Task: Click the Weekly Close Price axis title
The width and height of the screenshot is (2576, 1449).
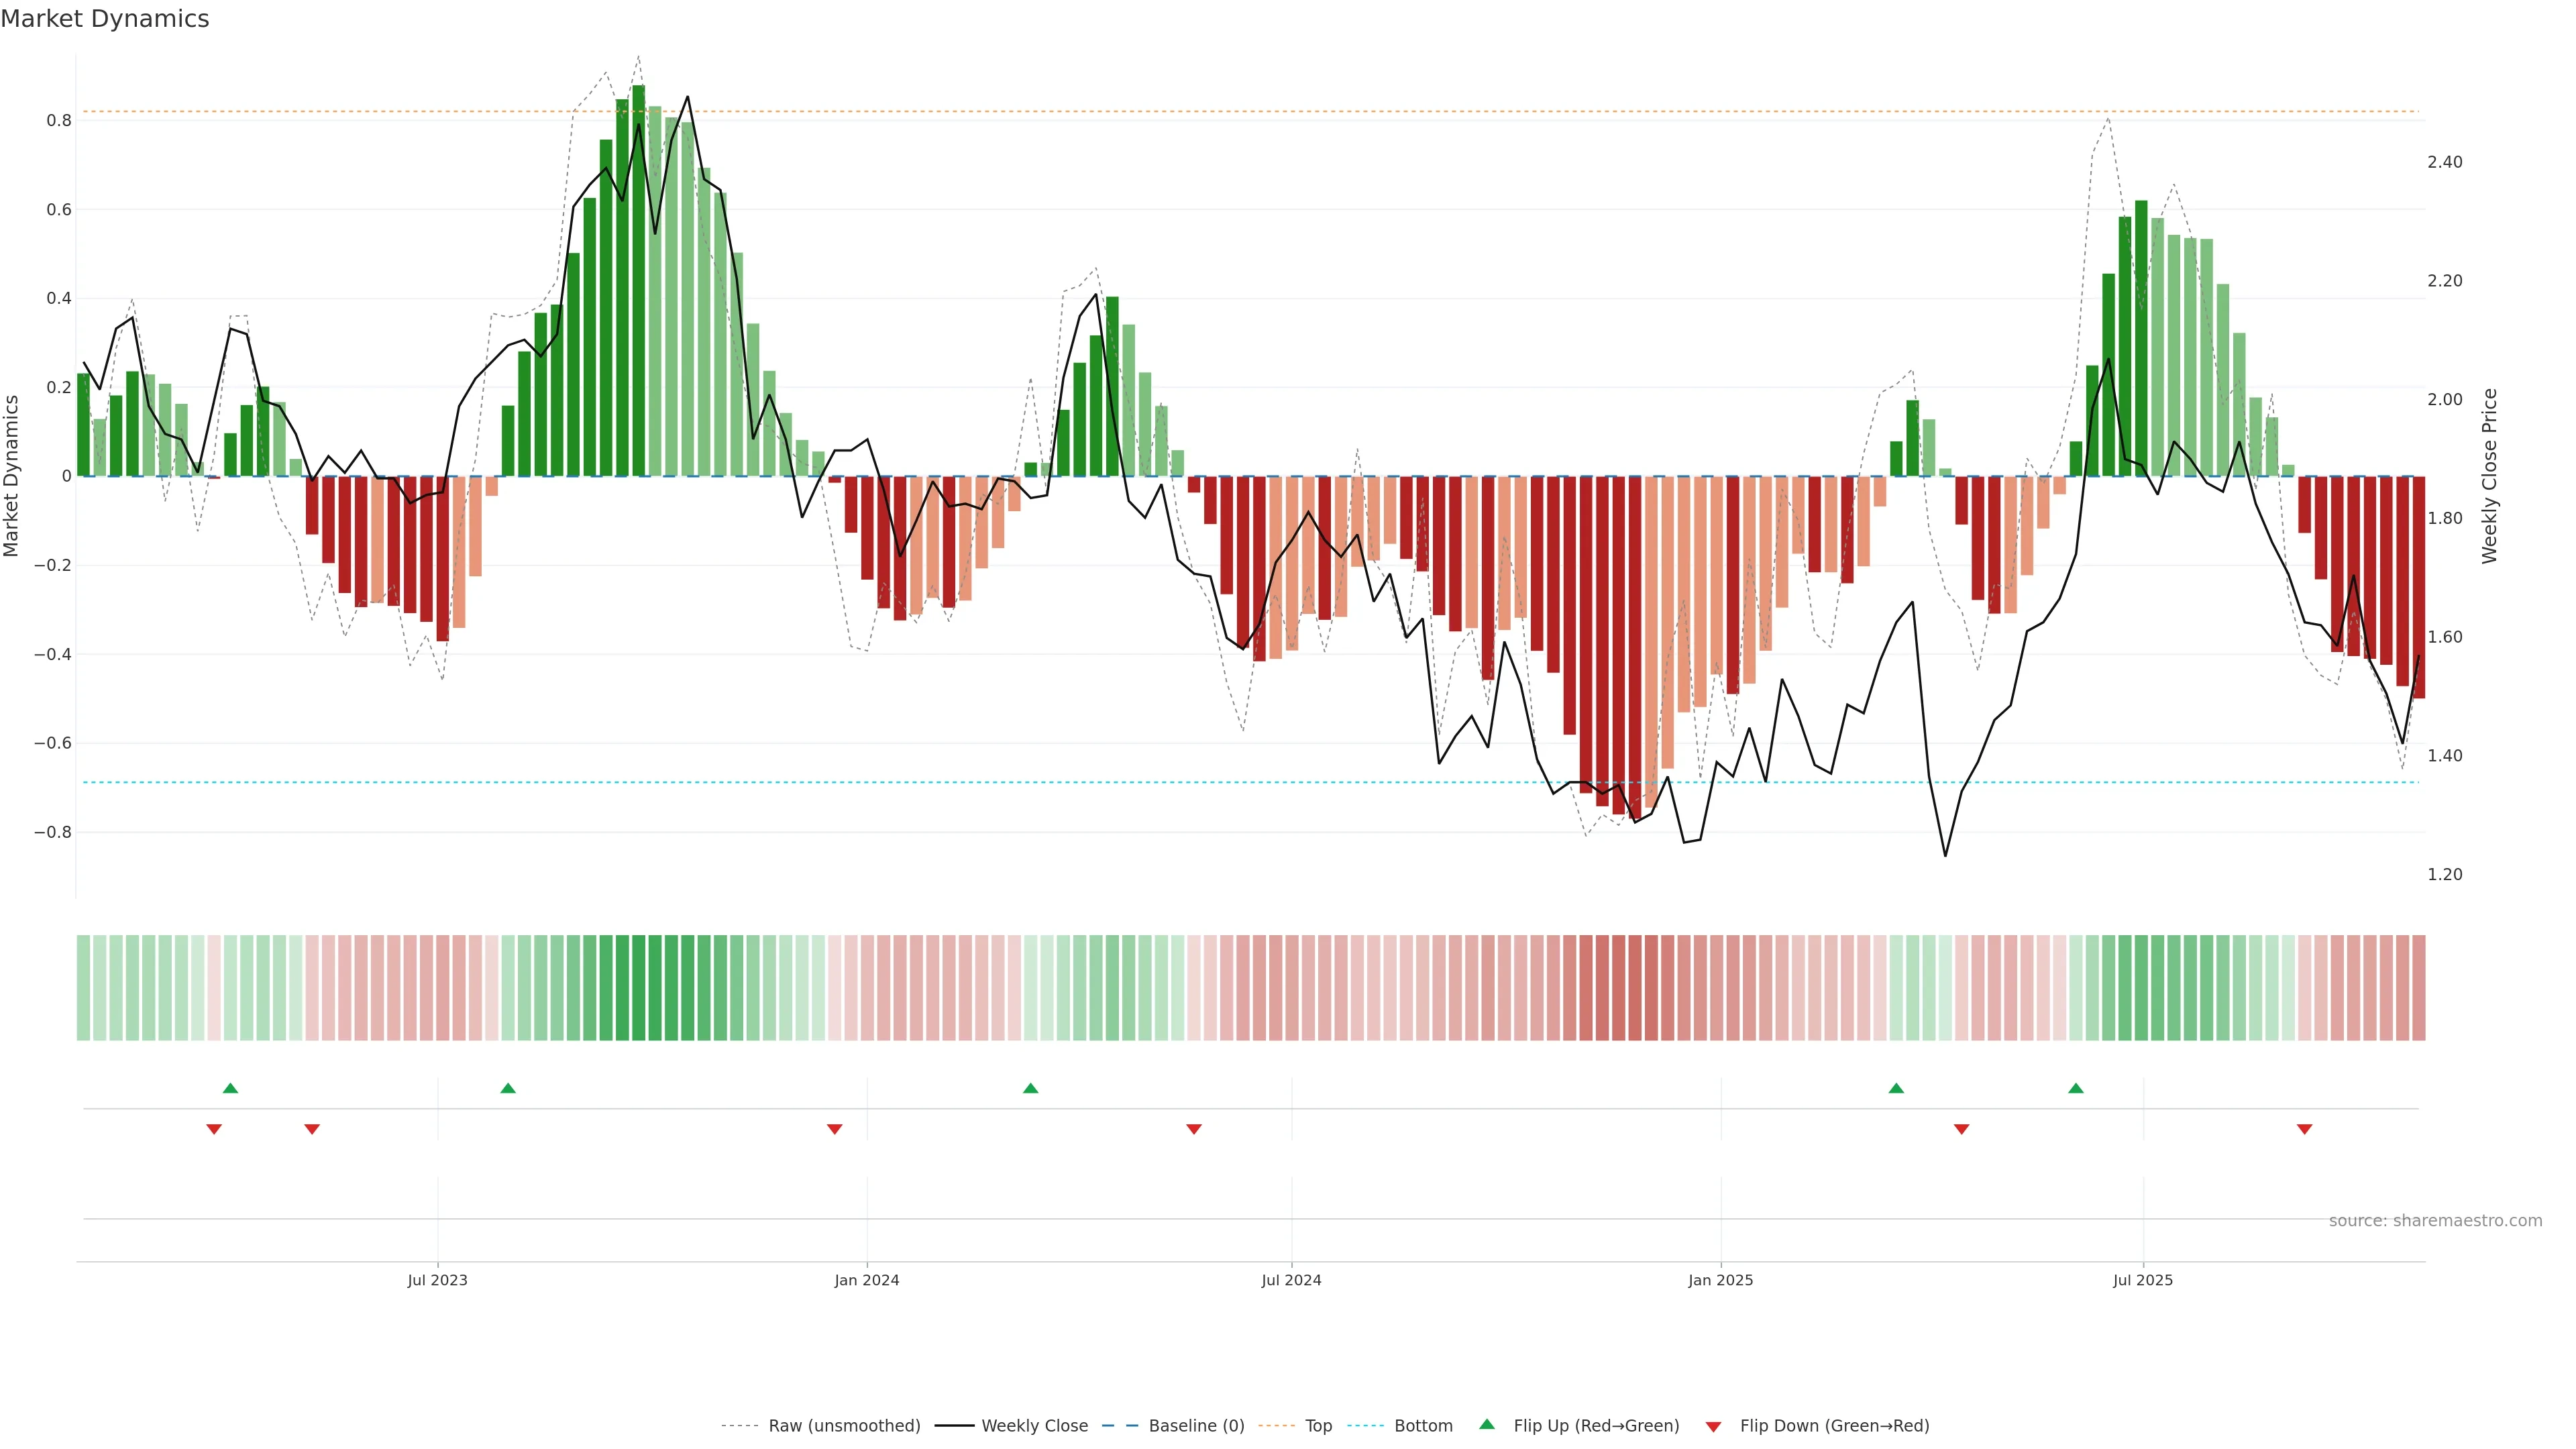Action: (x=2490, y=476)
